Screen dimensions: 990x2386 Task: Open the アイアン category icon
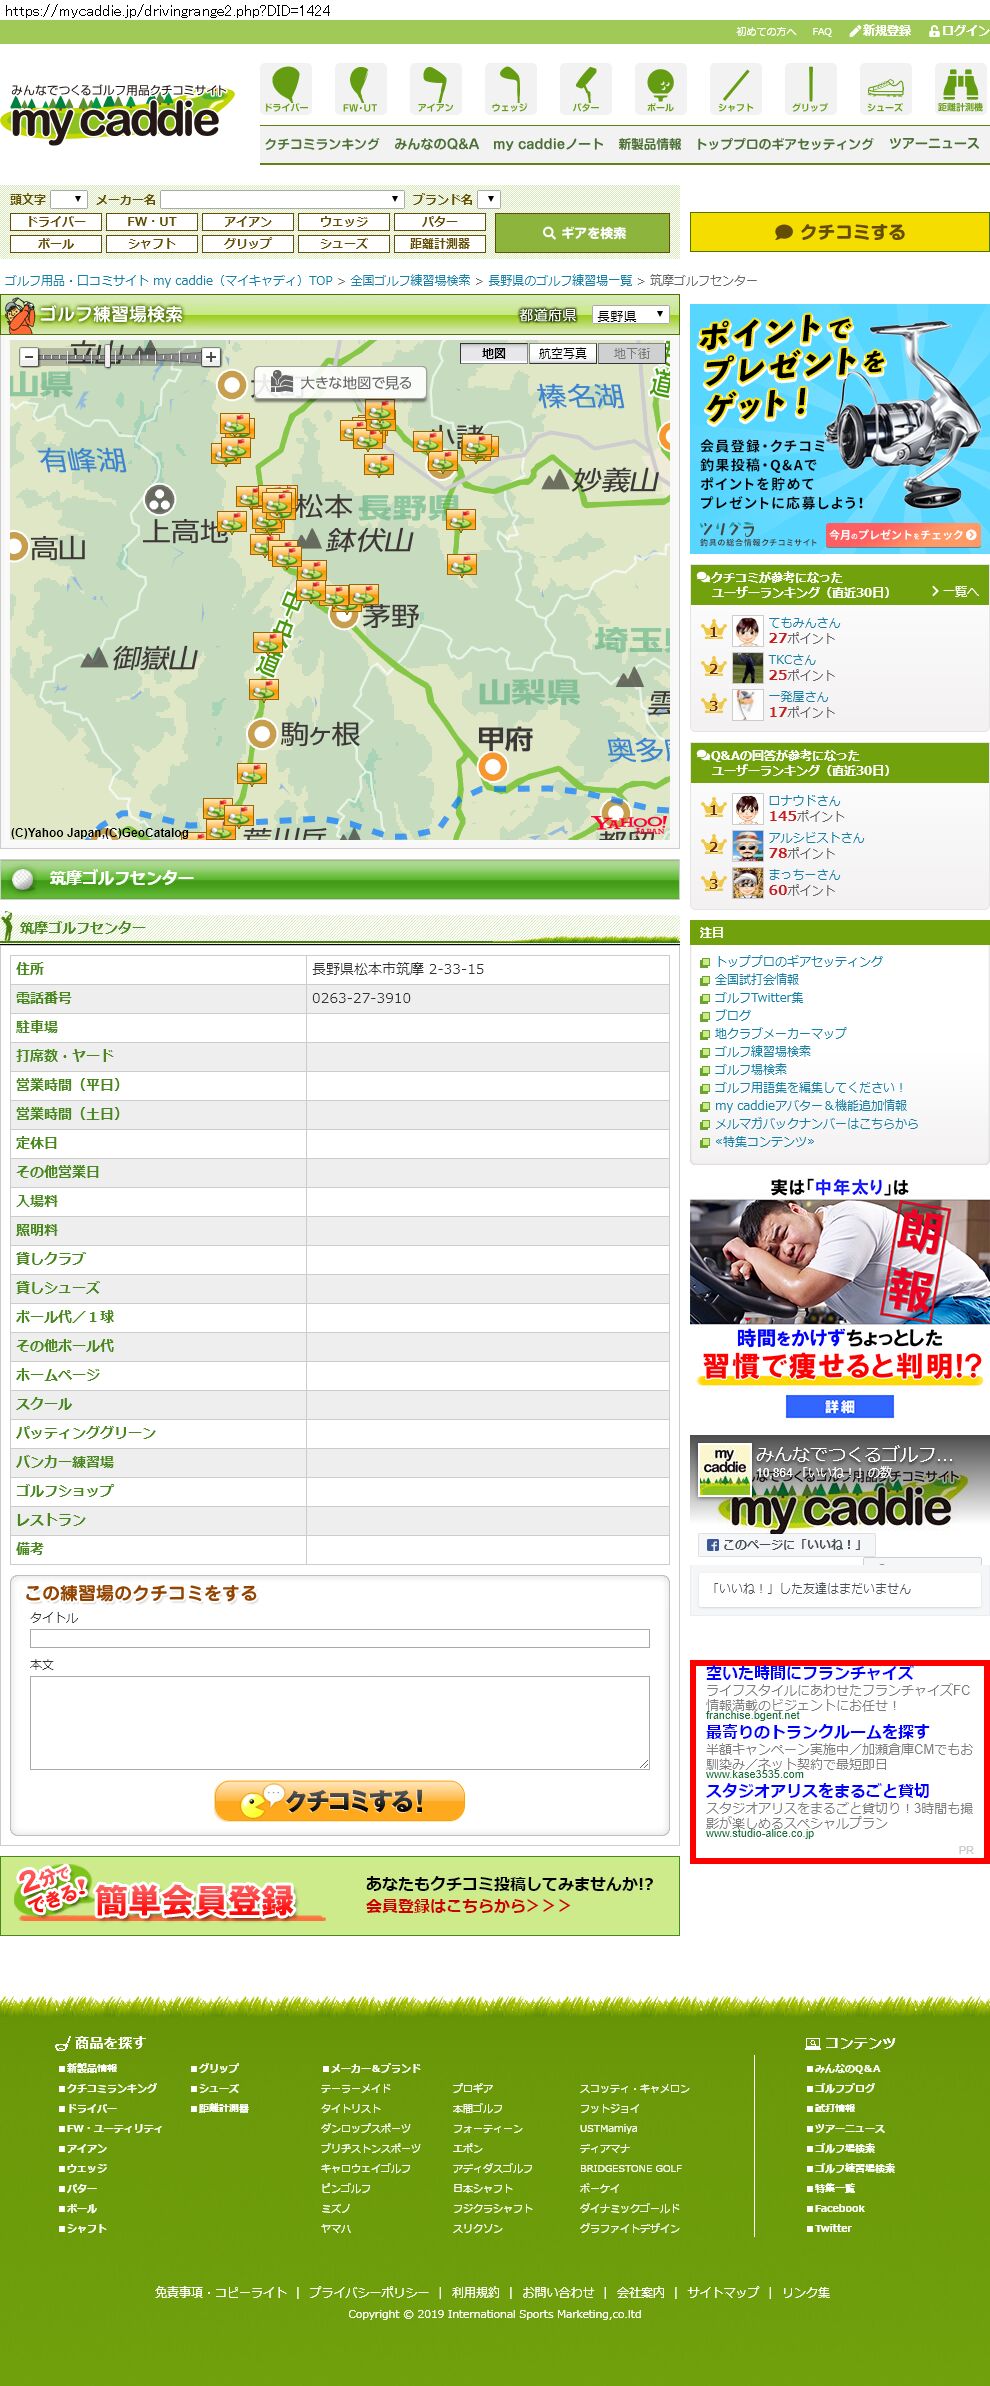(x=435, y=89)
